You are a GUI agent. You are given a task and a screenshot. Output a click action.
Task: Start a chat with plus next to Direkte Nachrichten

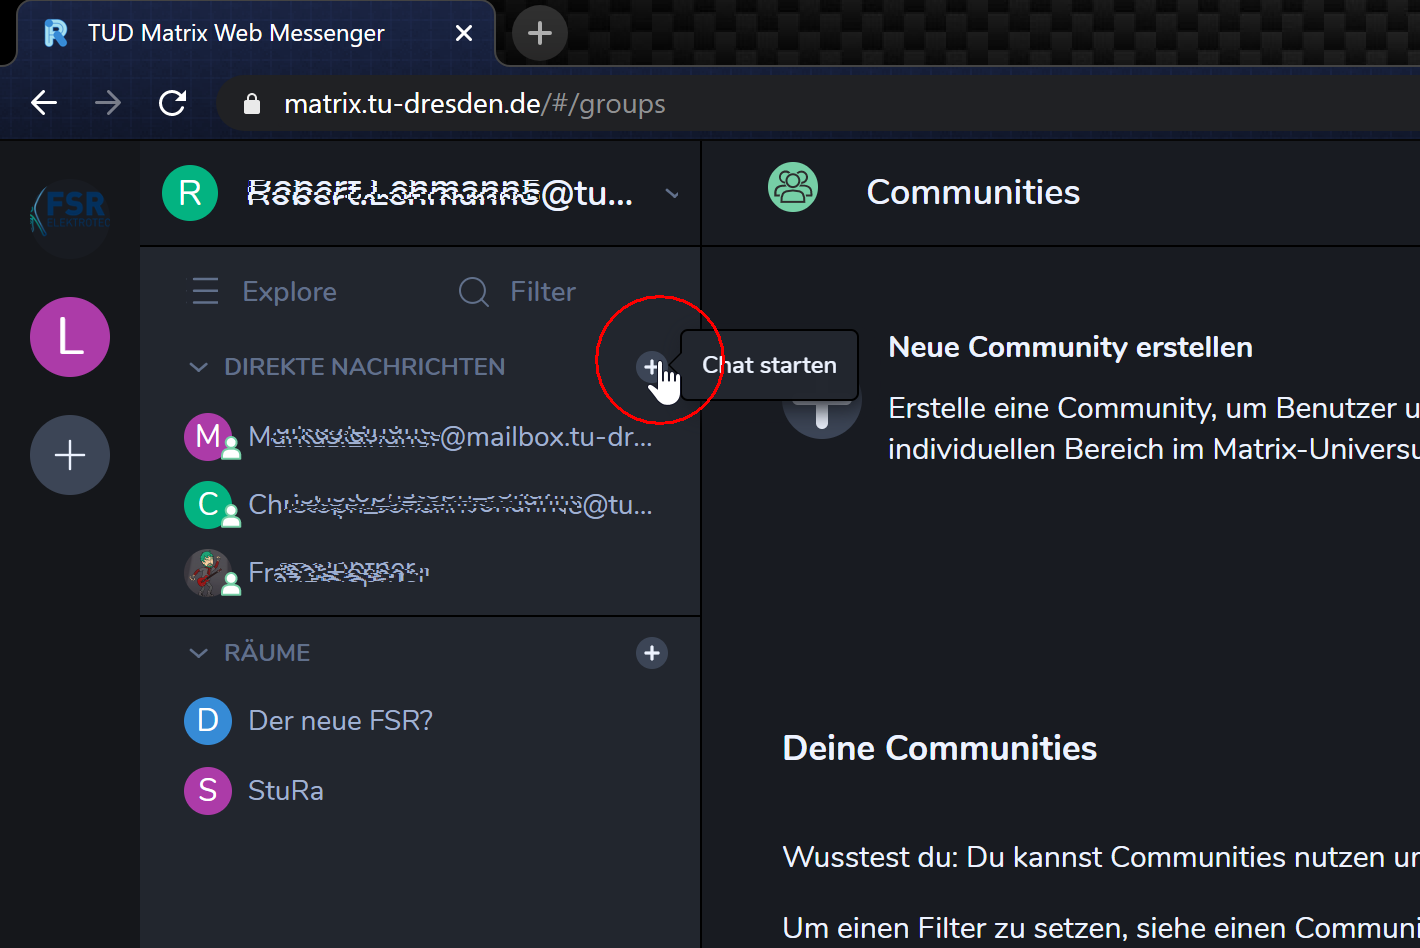(x=651, y=367)
